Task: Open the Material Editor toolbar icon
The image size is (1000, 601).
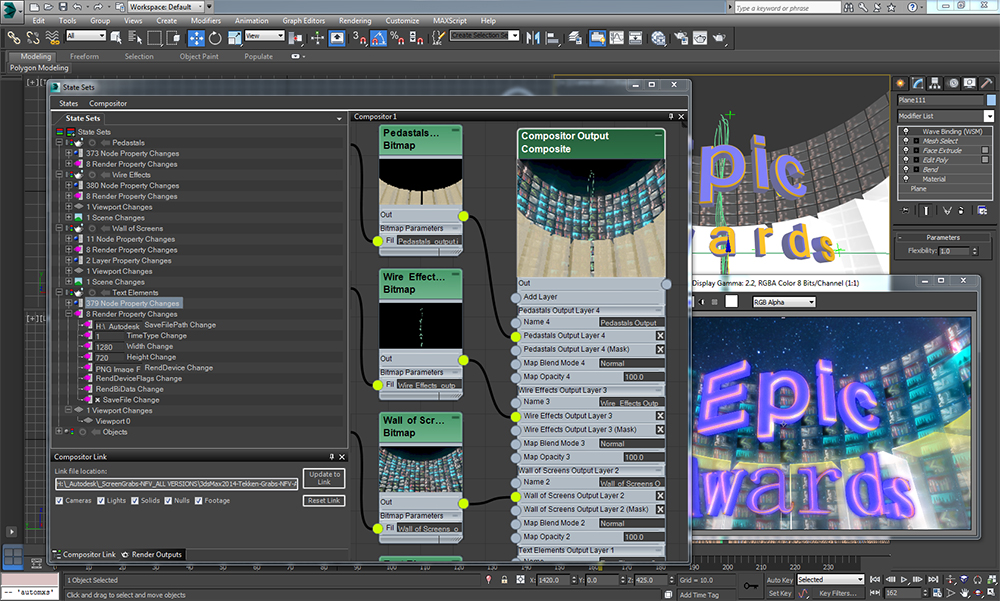Action: click(x=658, y=38)
